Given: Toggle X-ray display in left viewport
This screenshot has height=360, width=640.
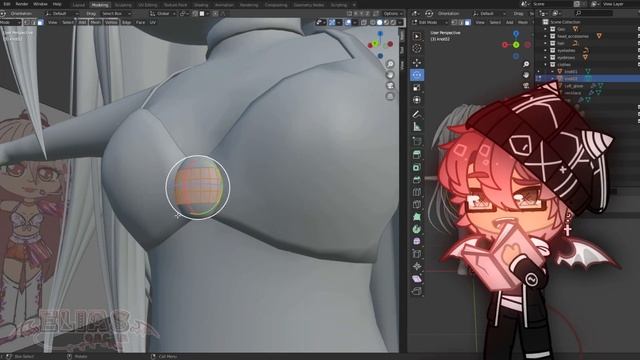Looking at the screenshot, I should (364, 22).
